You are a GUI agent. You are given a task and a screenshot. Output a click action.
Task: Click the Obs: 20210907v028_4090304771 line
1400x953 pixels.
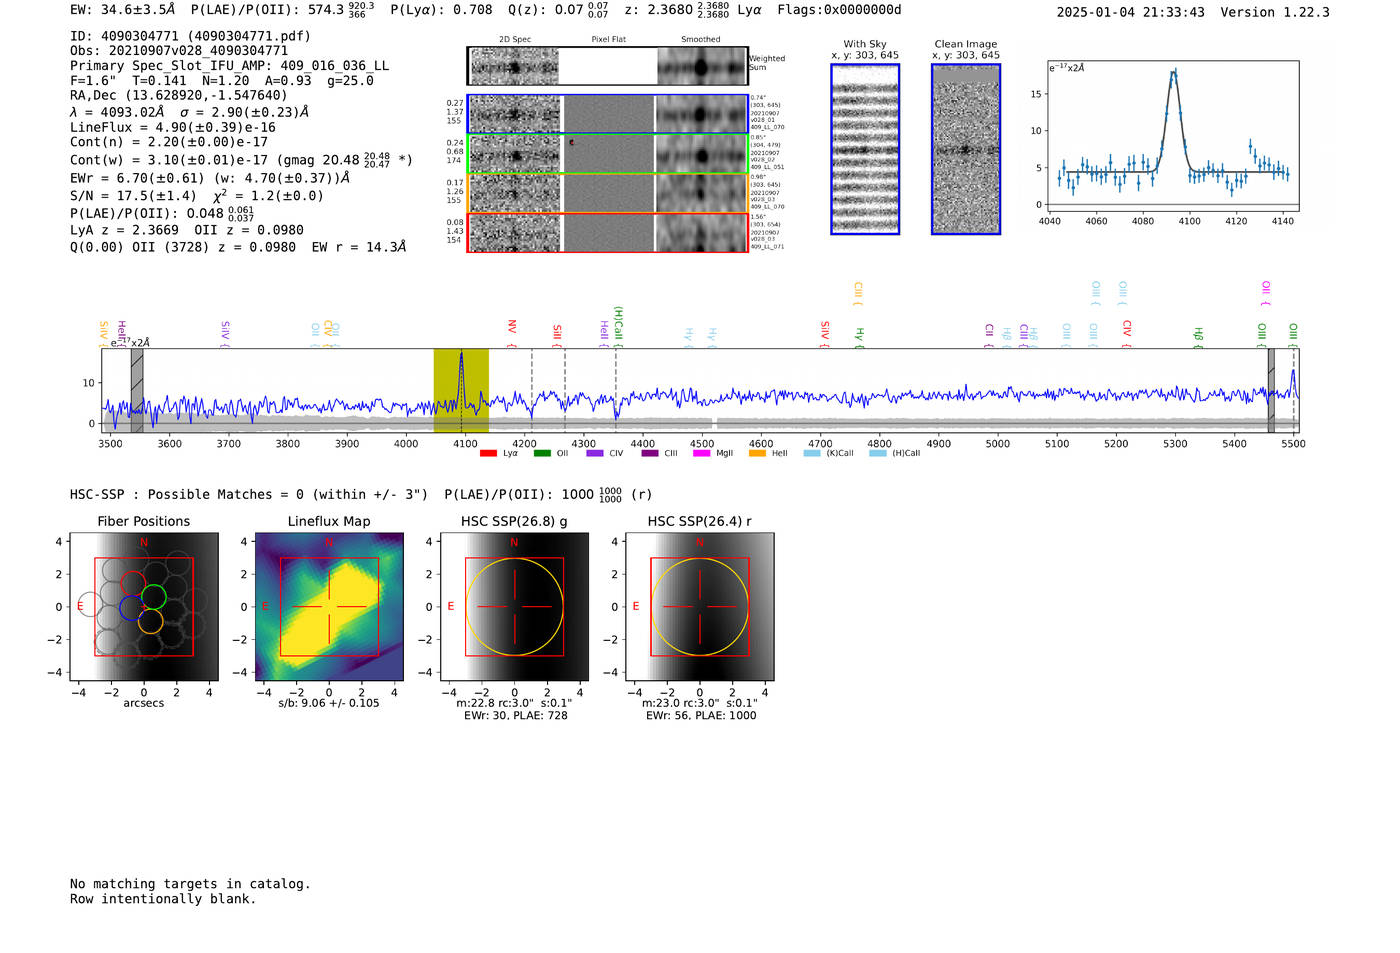179,51
